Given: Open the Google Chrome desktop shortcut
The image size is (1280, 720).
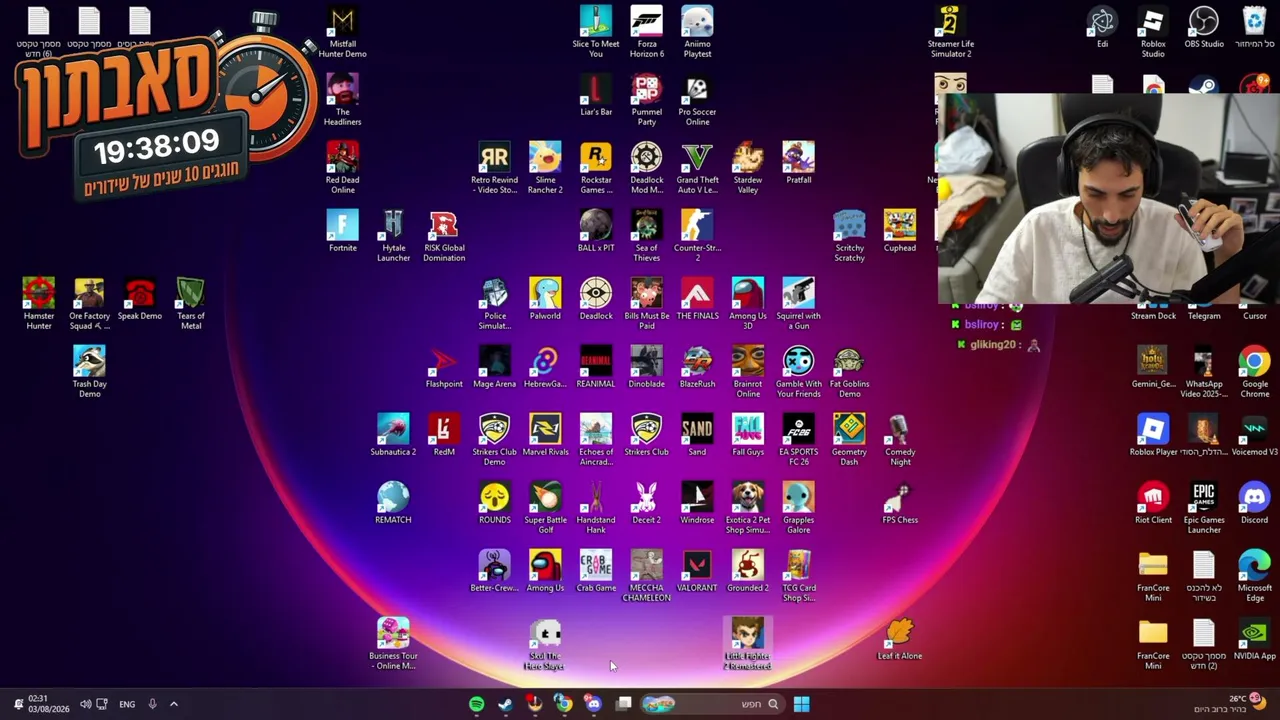Looking at the screenshot, I should pyautogui.click(x=1254, y=372).
